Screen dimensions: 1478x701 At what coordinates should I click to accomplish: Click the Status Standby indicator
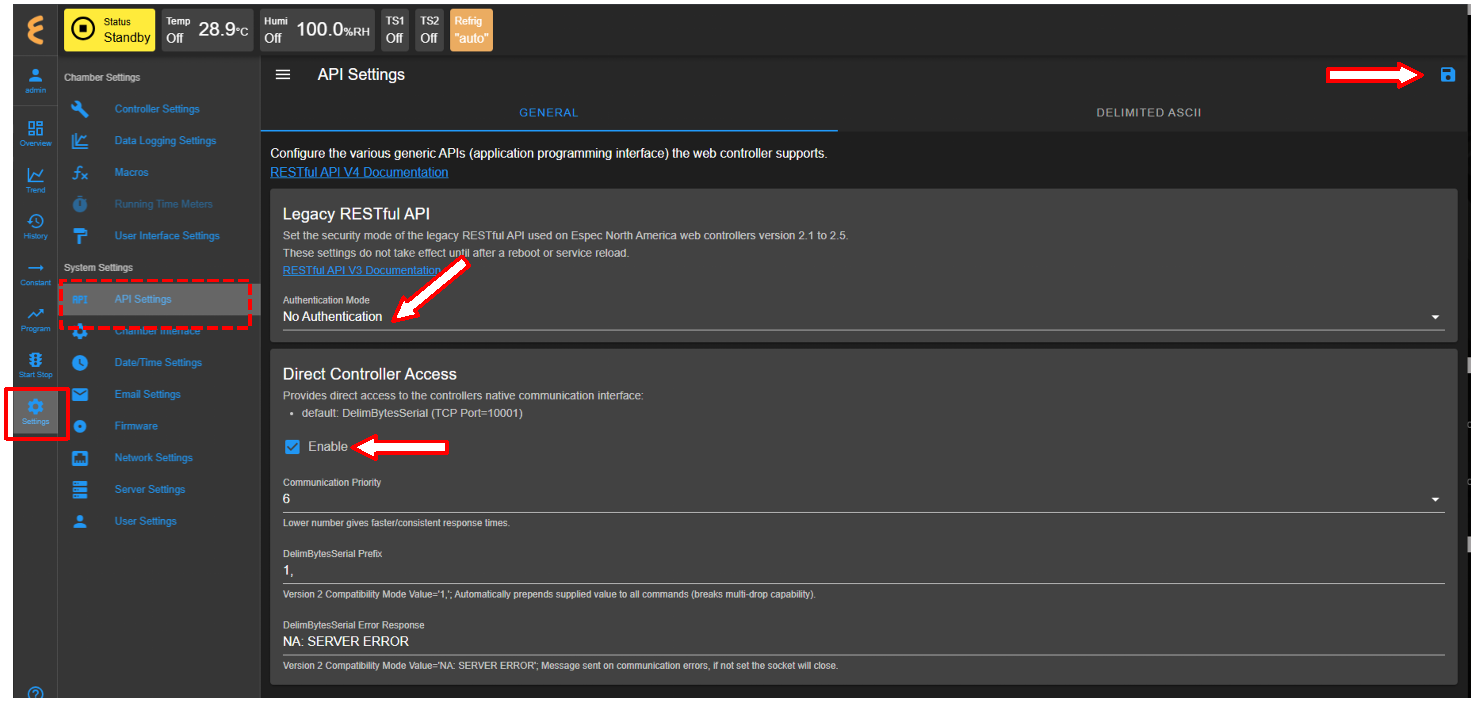pos(109,30)
